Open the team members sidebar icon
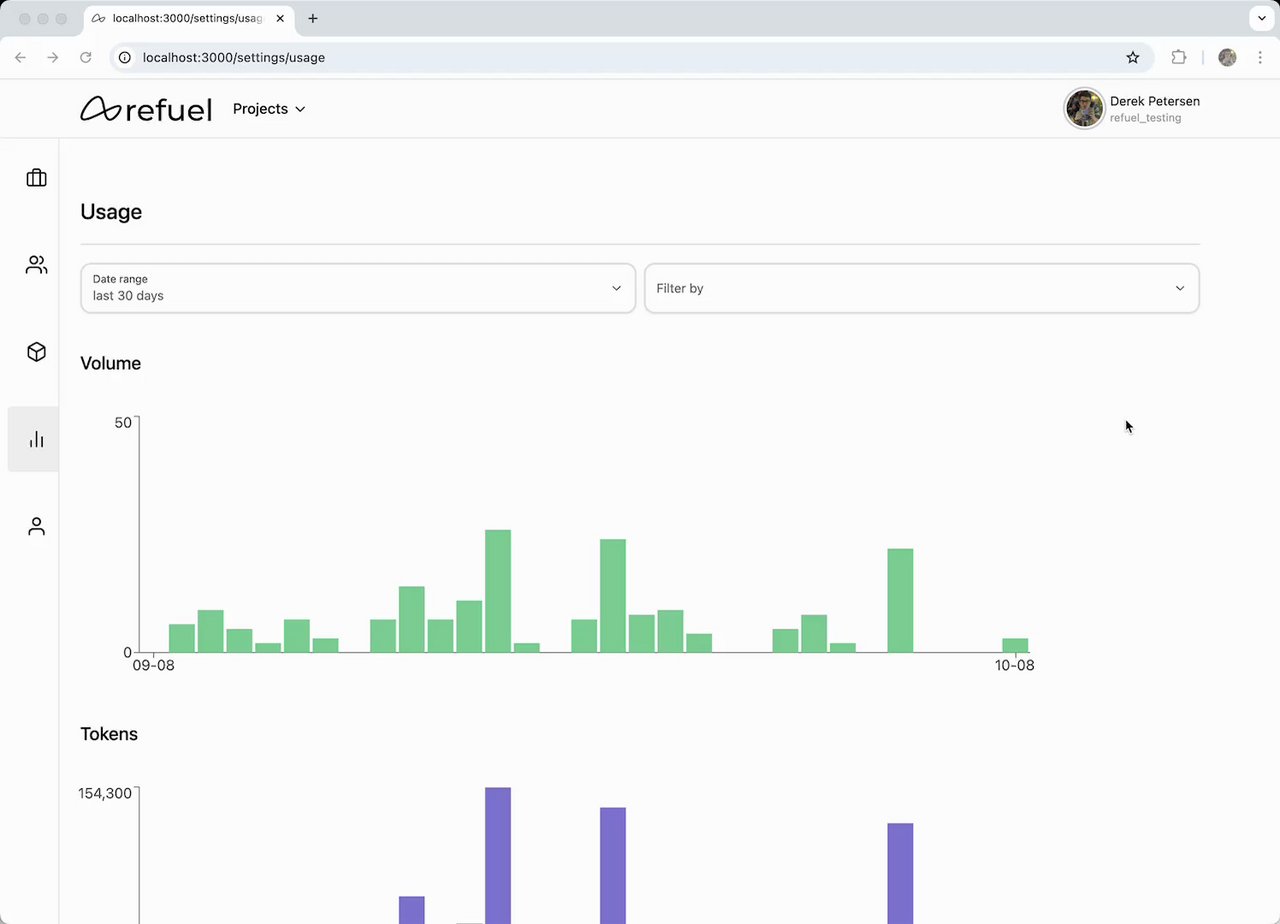The height and width of the screenshot is (924, 1280). 36,265
